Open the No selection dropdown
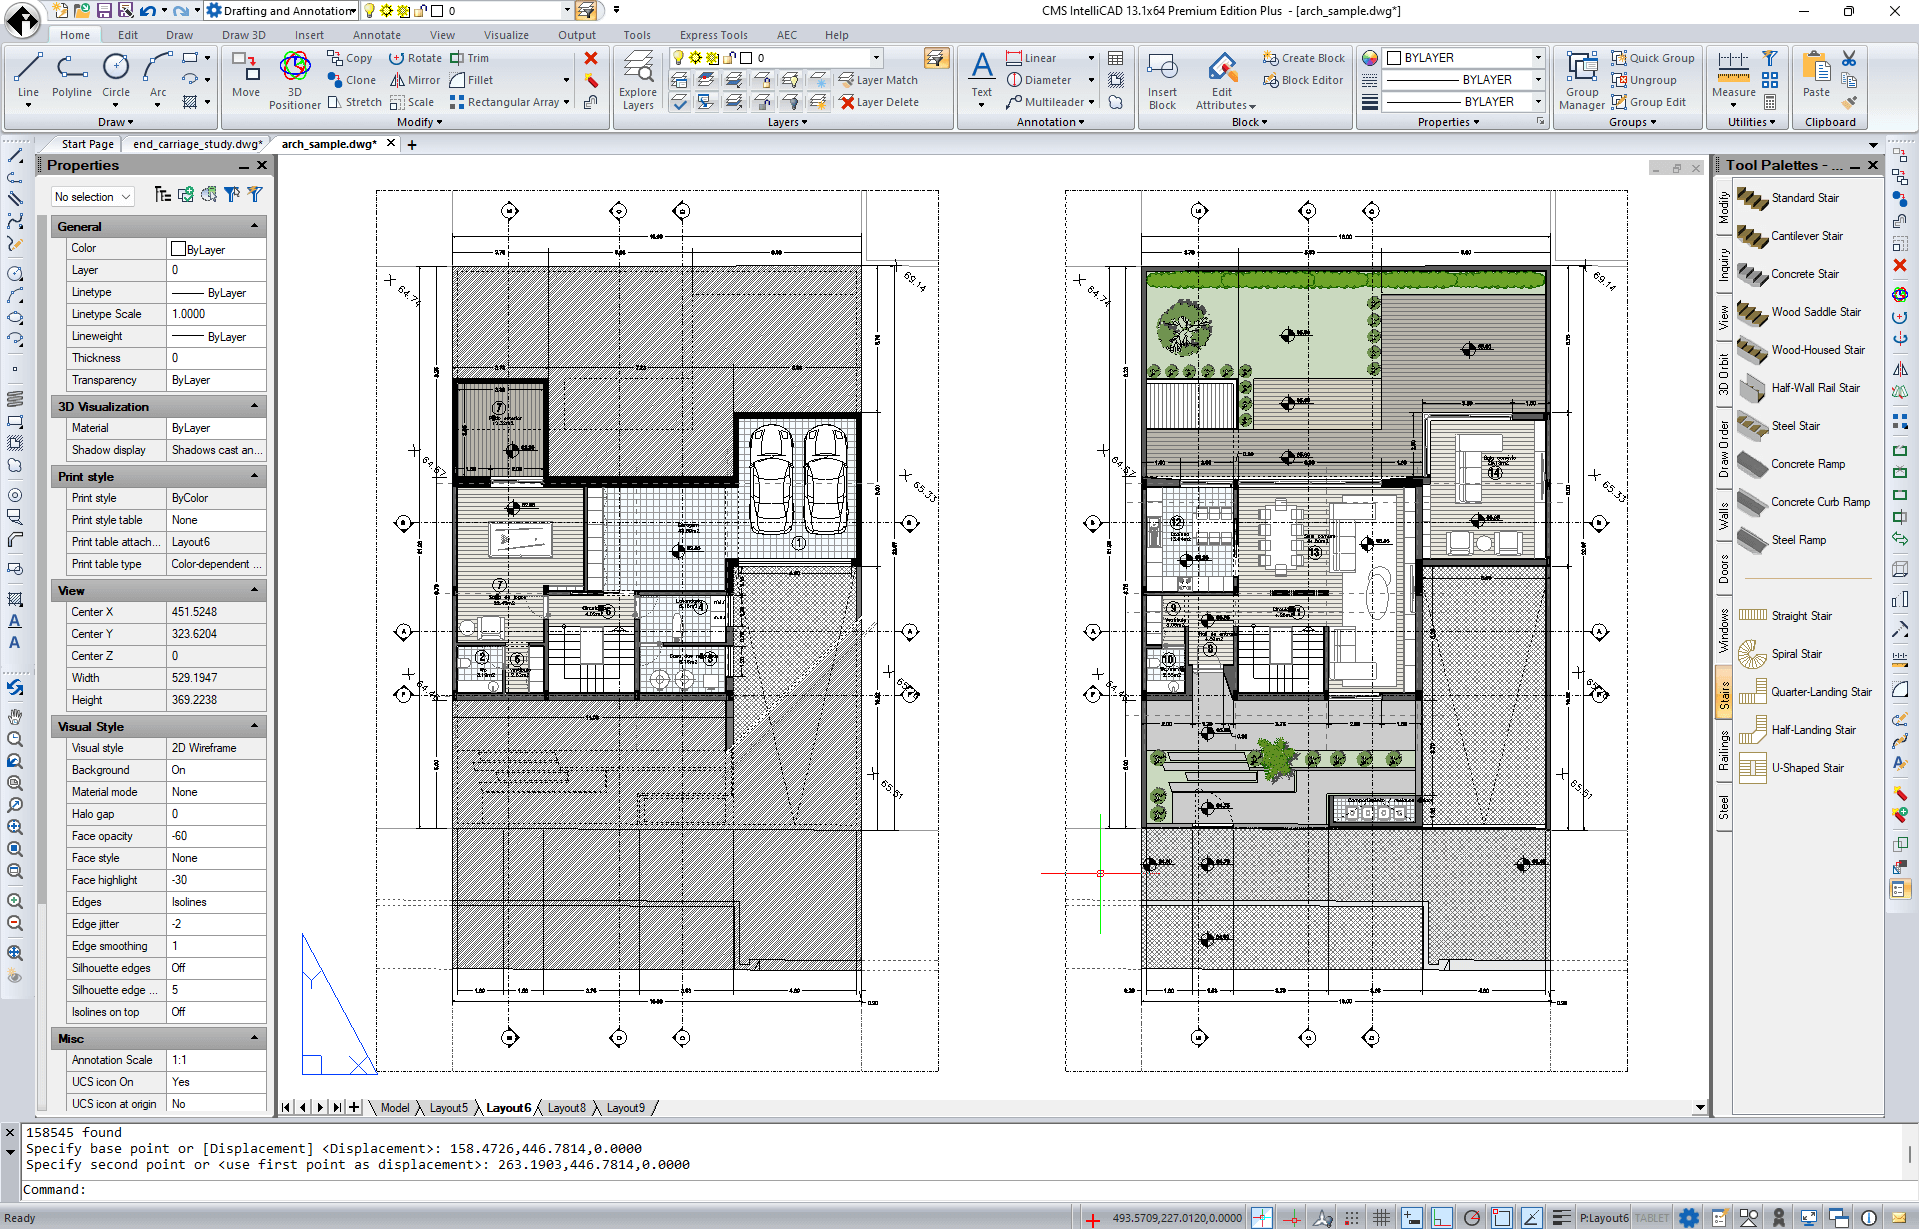 pos(93,197)
